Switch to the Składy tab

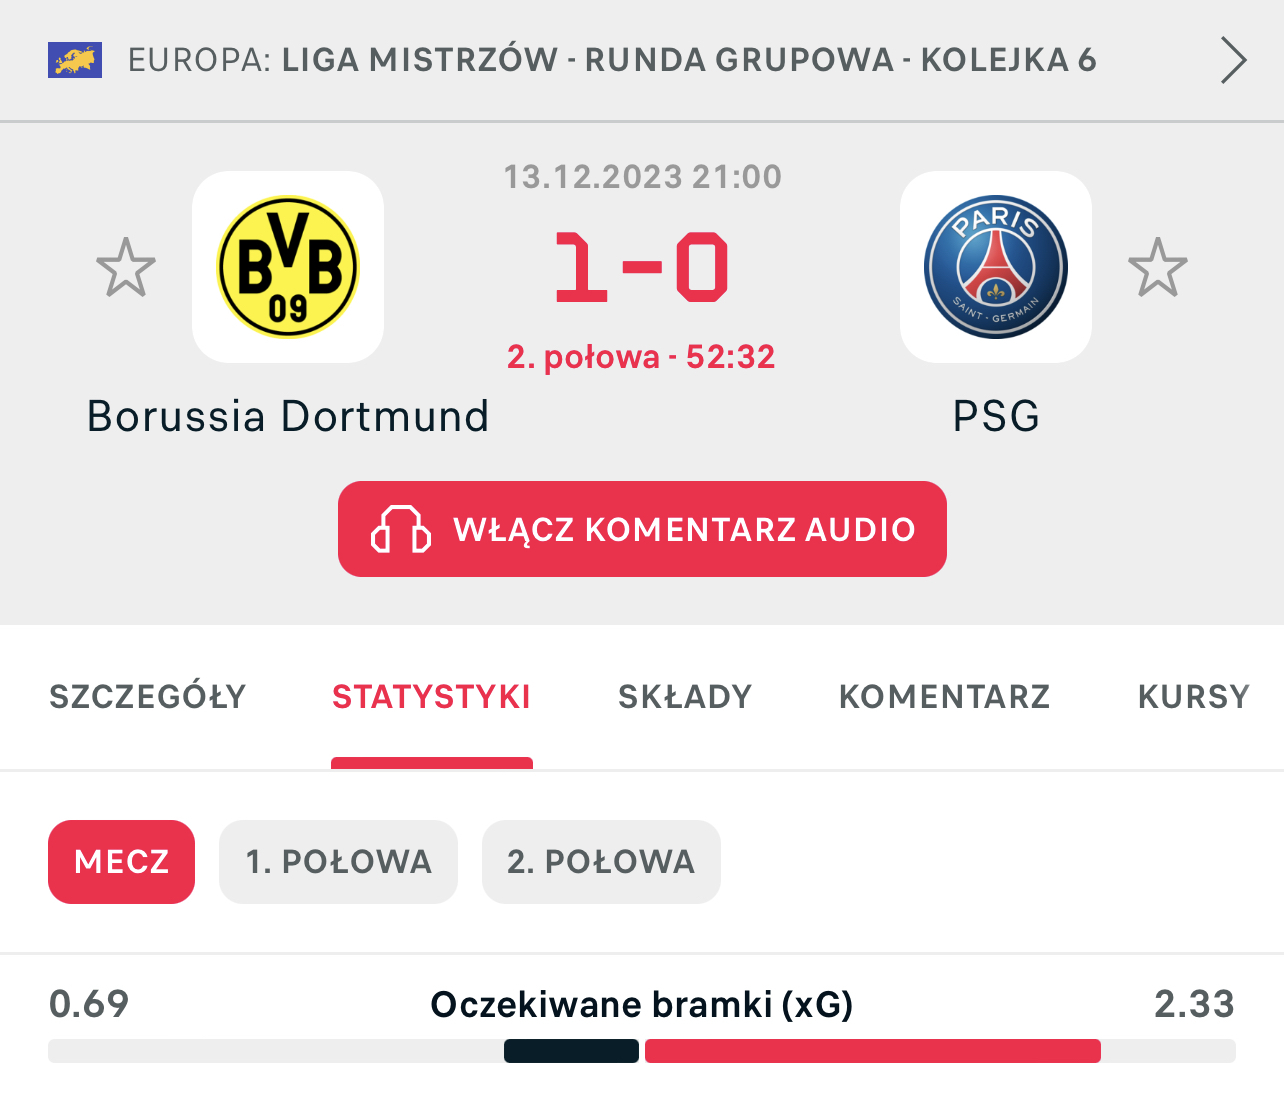(685, 697)
